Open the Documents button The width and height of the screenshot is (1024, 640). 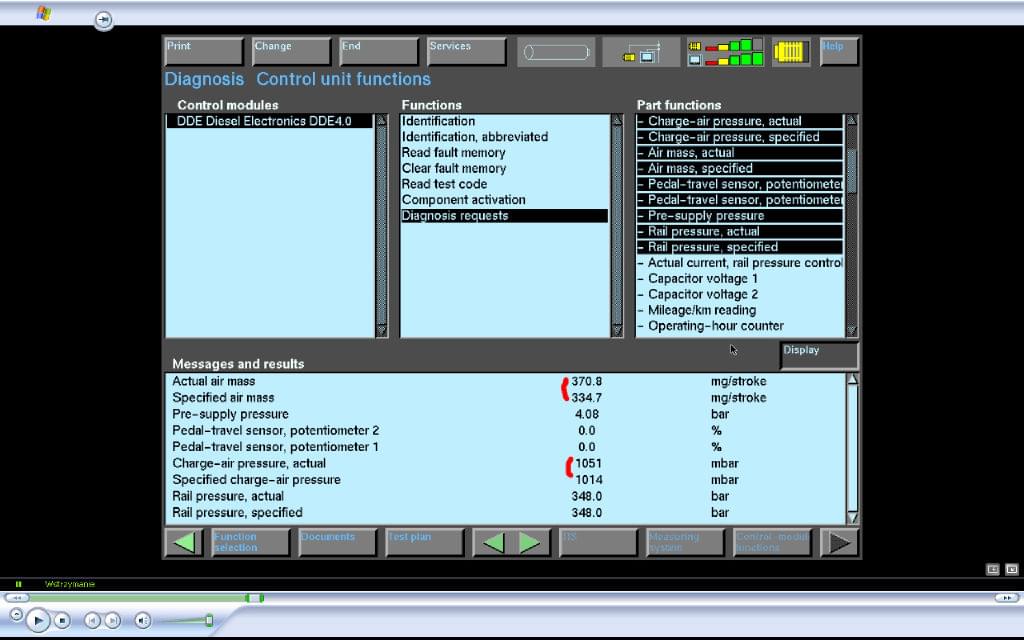tap(338, 542)
